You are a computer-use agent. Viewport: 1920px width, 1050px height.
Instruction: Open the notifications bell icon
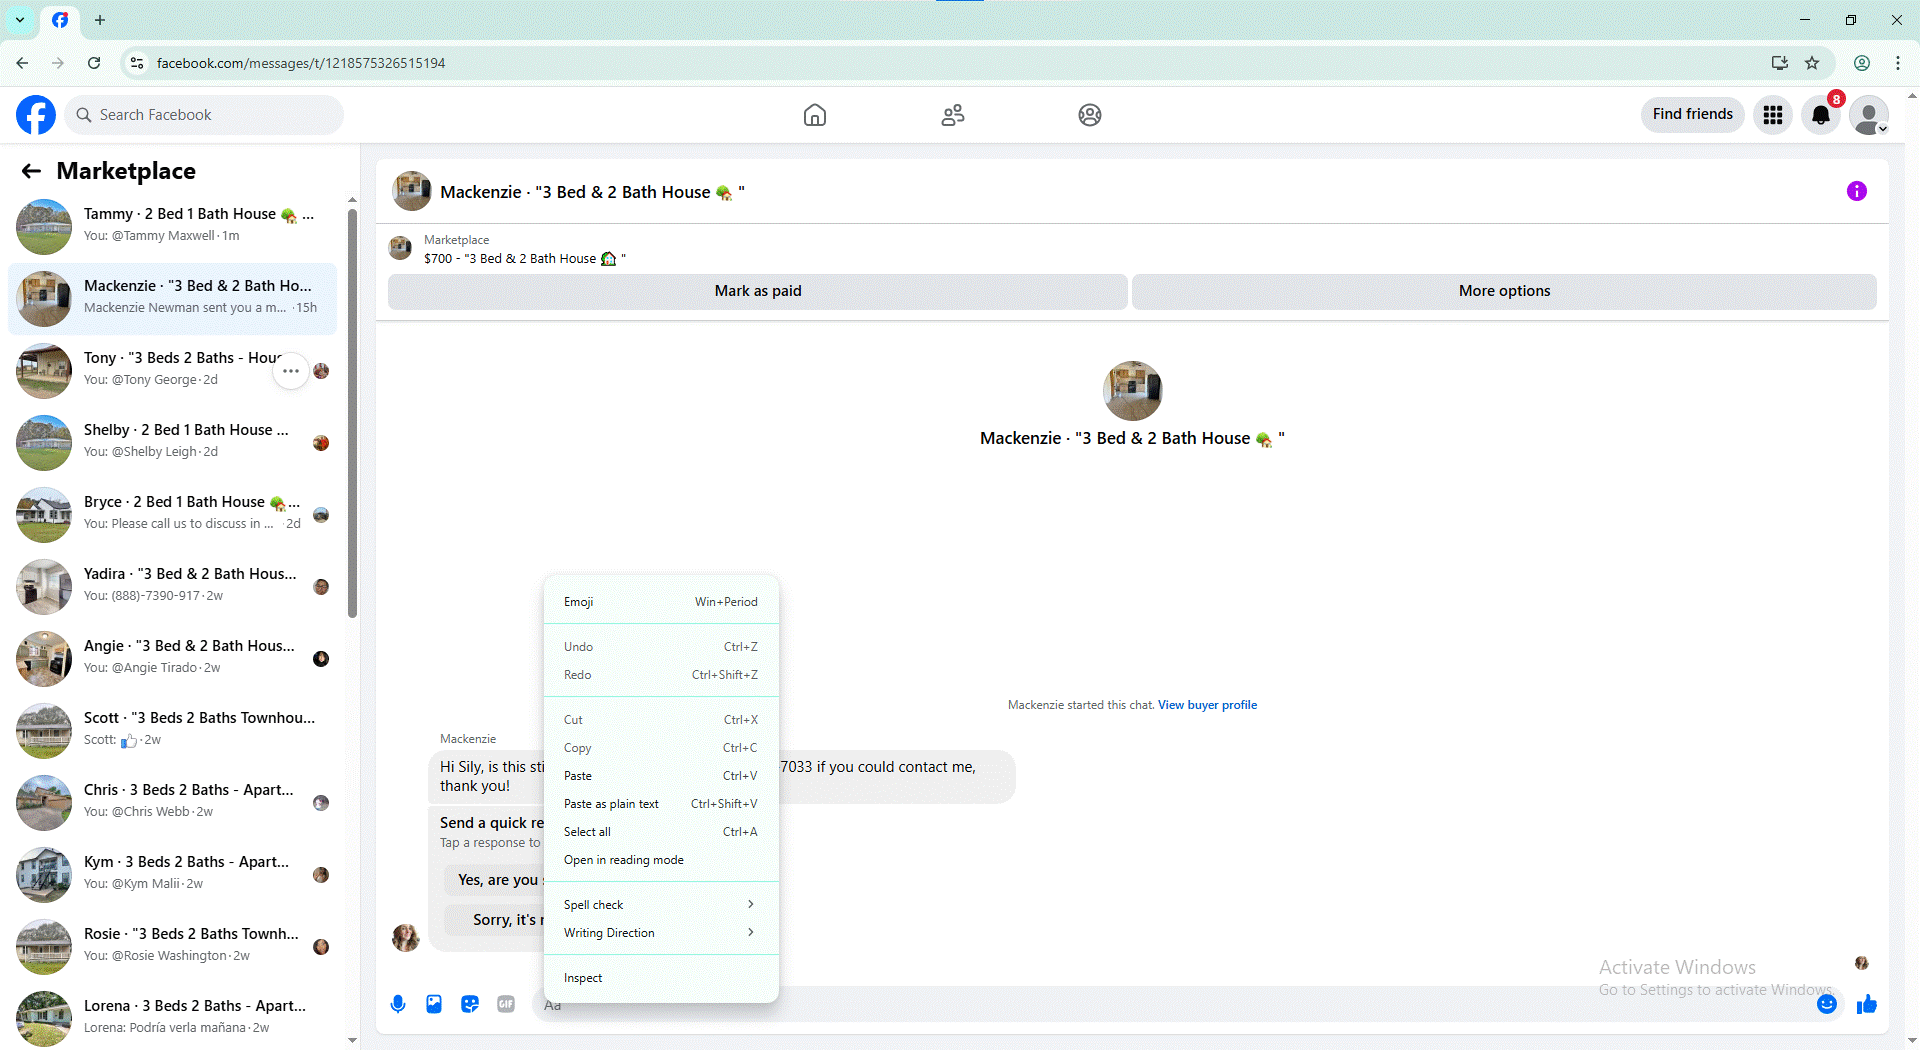point(1821,115)
